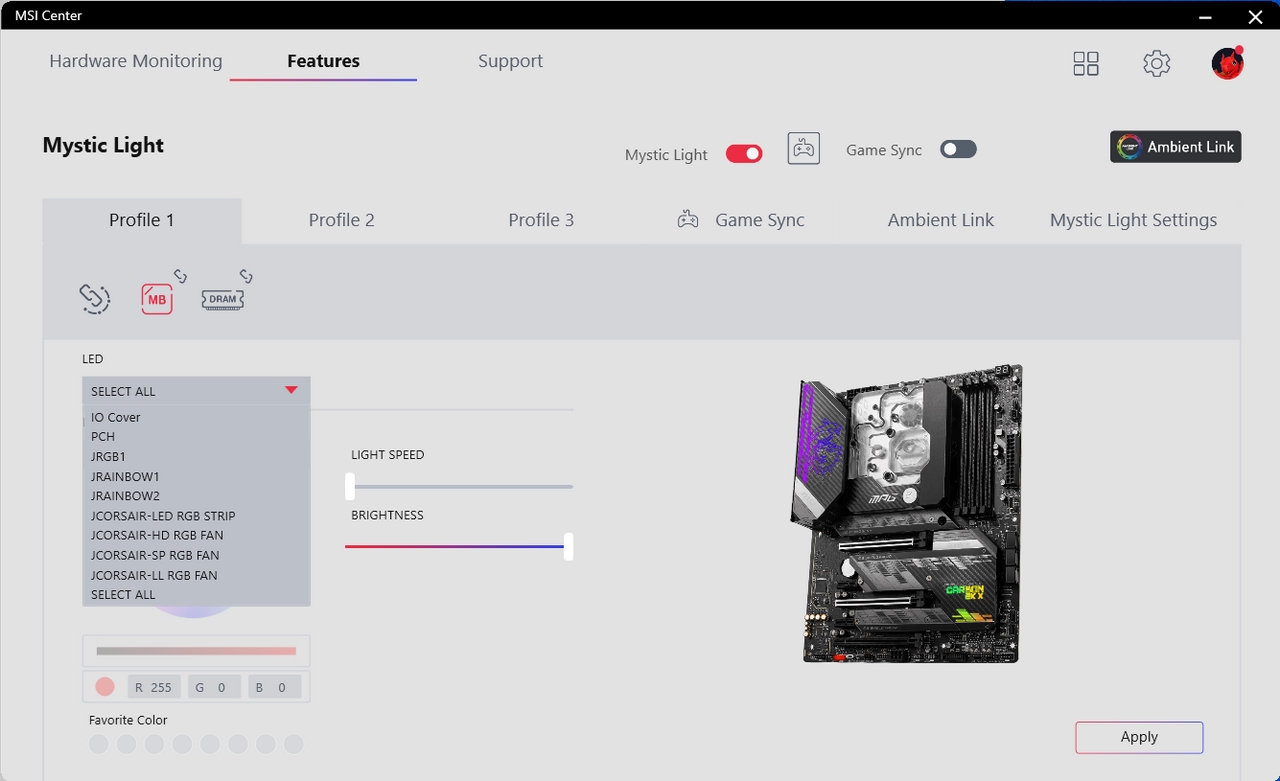Screen dimensions: 1280x781
Task: Click the all-devices sync link icon
Action: coord(94,298)
